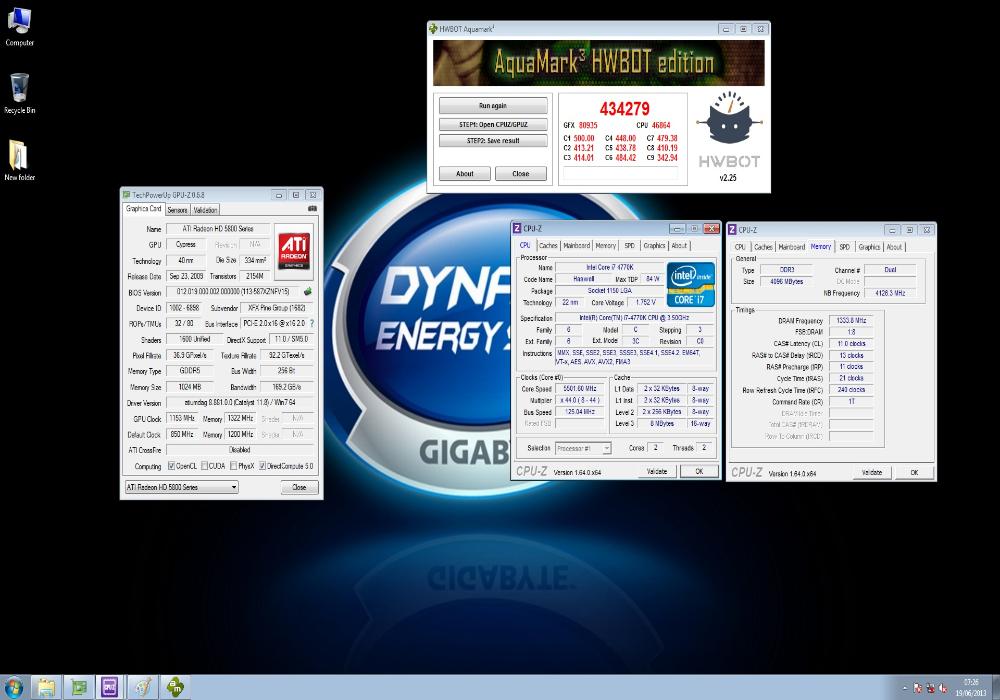The image size is (1000, 700).
Task: Open the Processor #1 selection dropdown
Action: coord(584,448)
